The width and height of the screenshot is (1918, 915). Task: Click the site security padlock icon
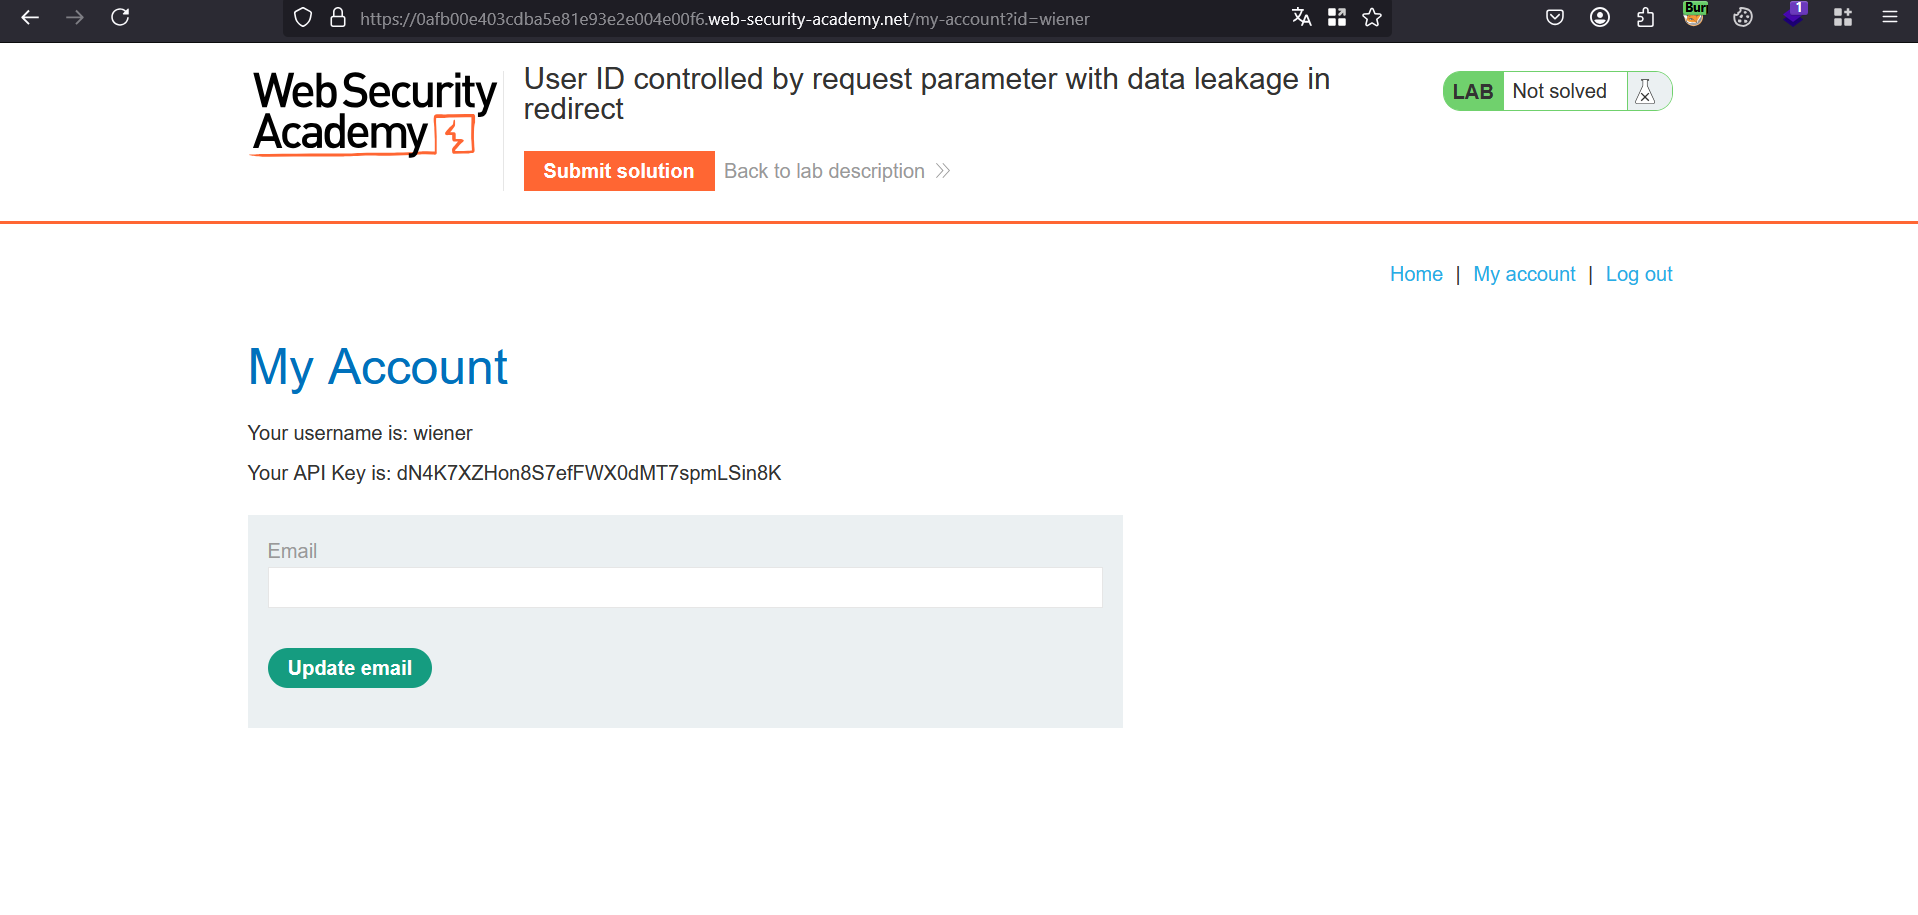click(338, 18)
